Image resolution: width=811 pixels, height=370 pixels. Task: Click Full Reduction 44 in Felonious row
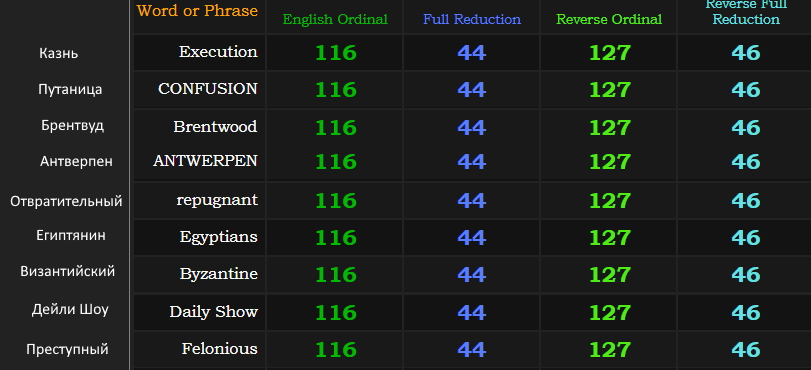click(x=471, y=350)
